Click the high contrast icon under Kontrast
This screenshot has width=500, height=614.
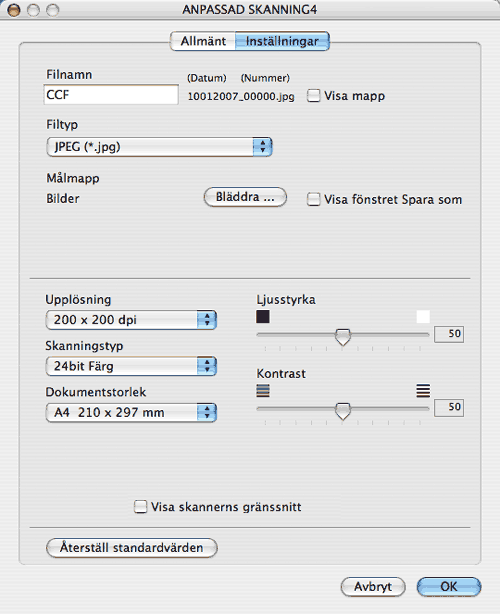point(423,390)
